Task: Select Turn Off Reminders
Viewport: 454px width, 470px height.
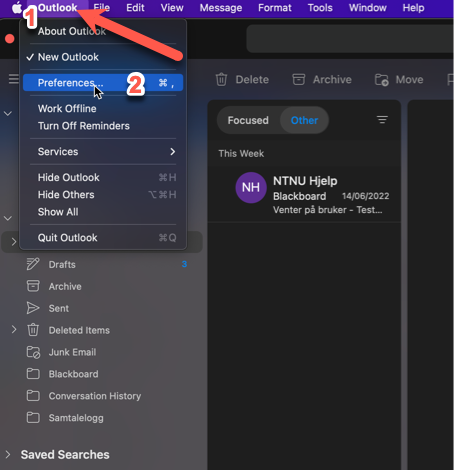Action: [x=103, y=126]
